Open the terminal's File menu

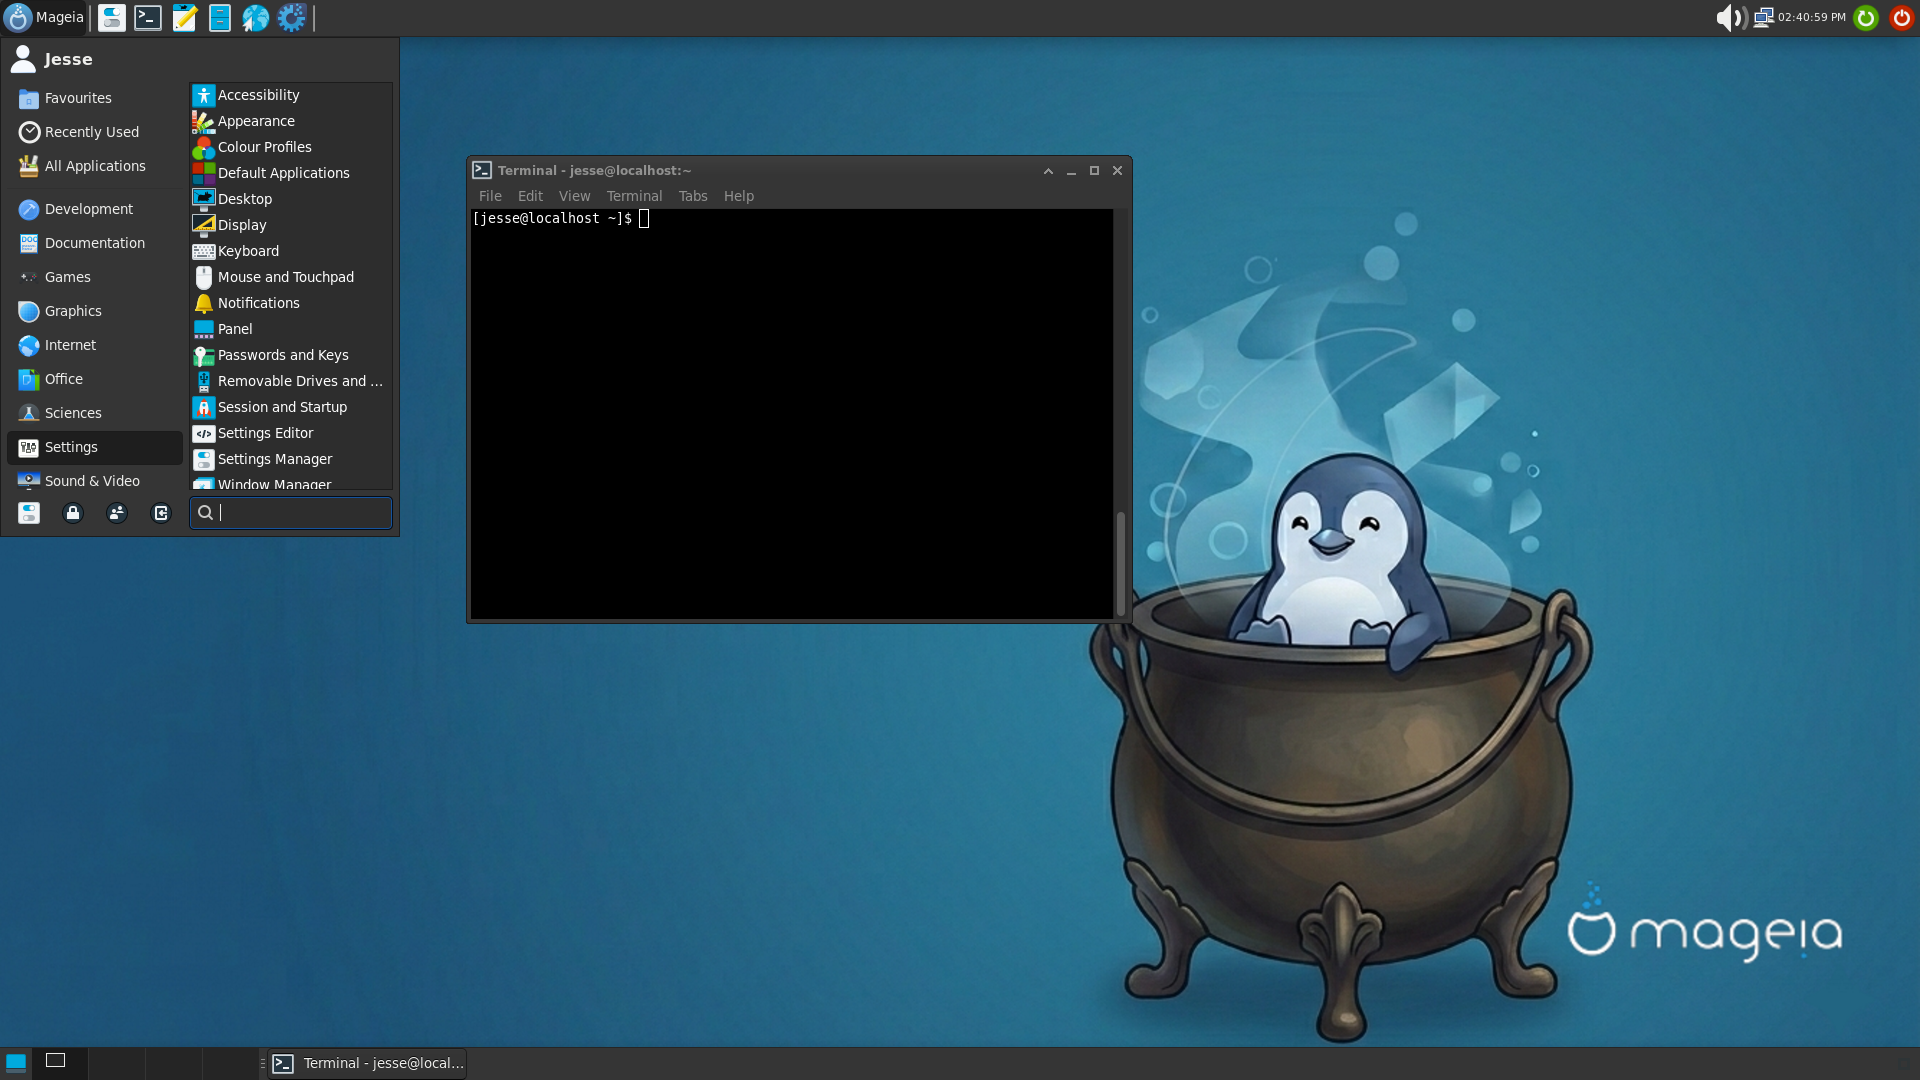click(x=490, y=196)
